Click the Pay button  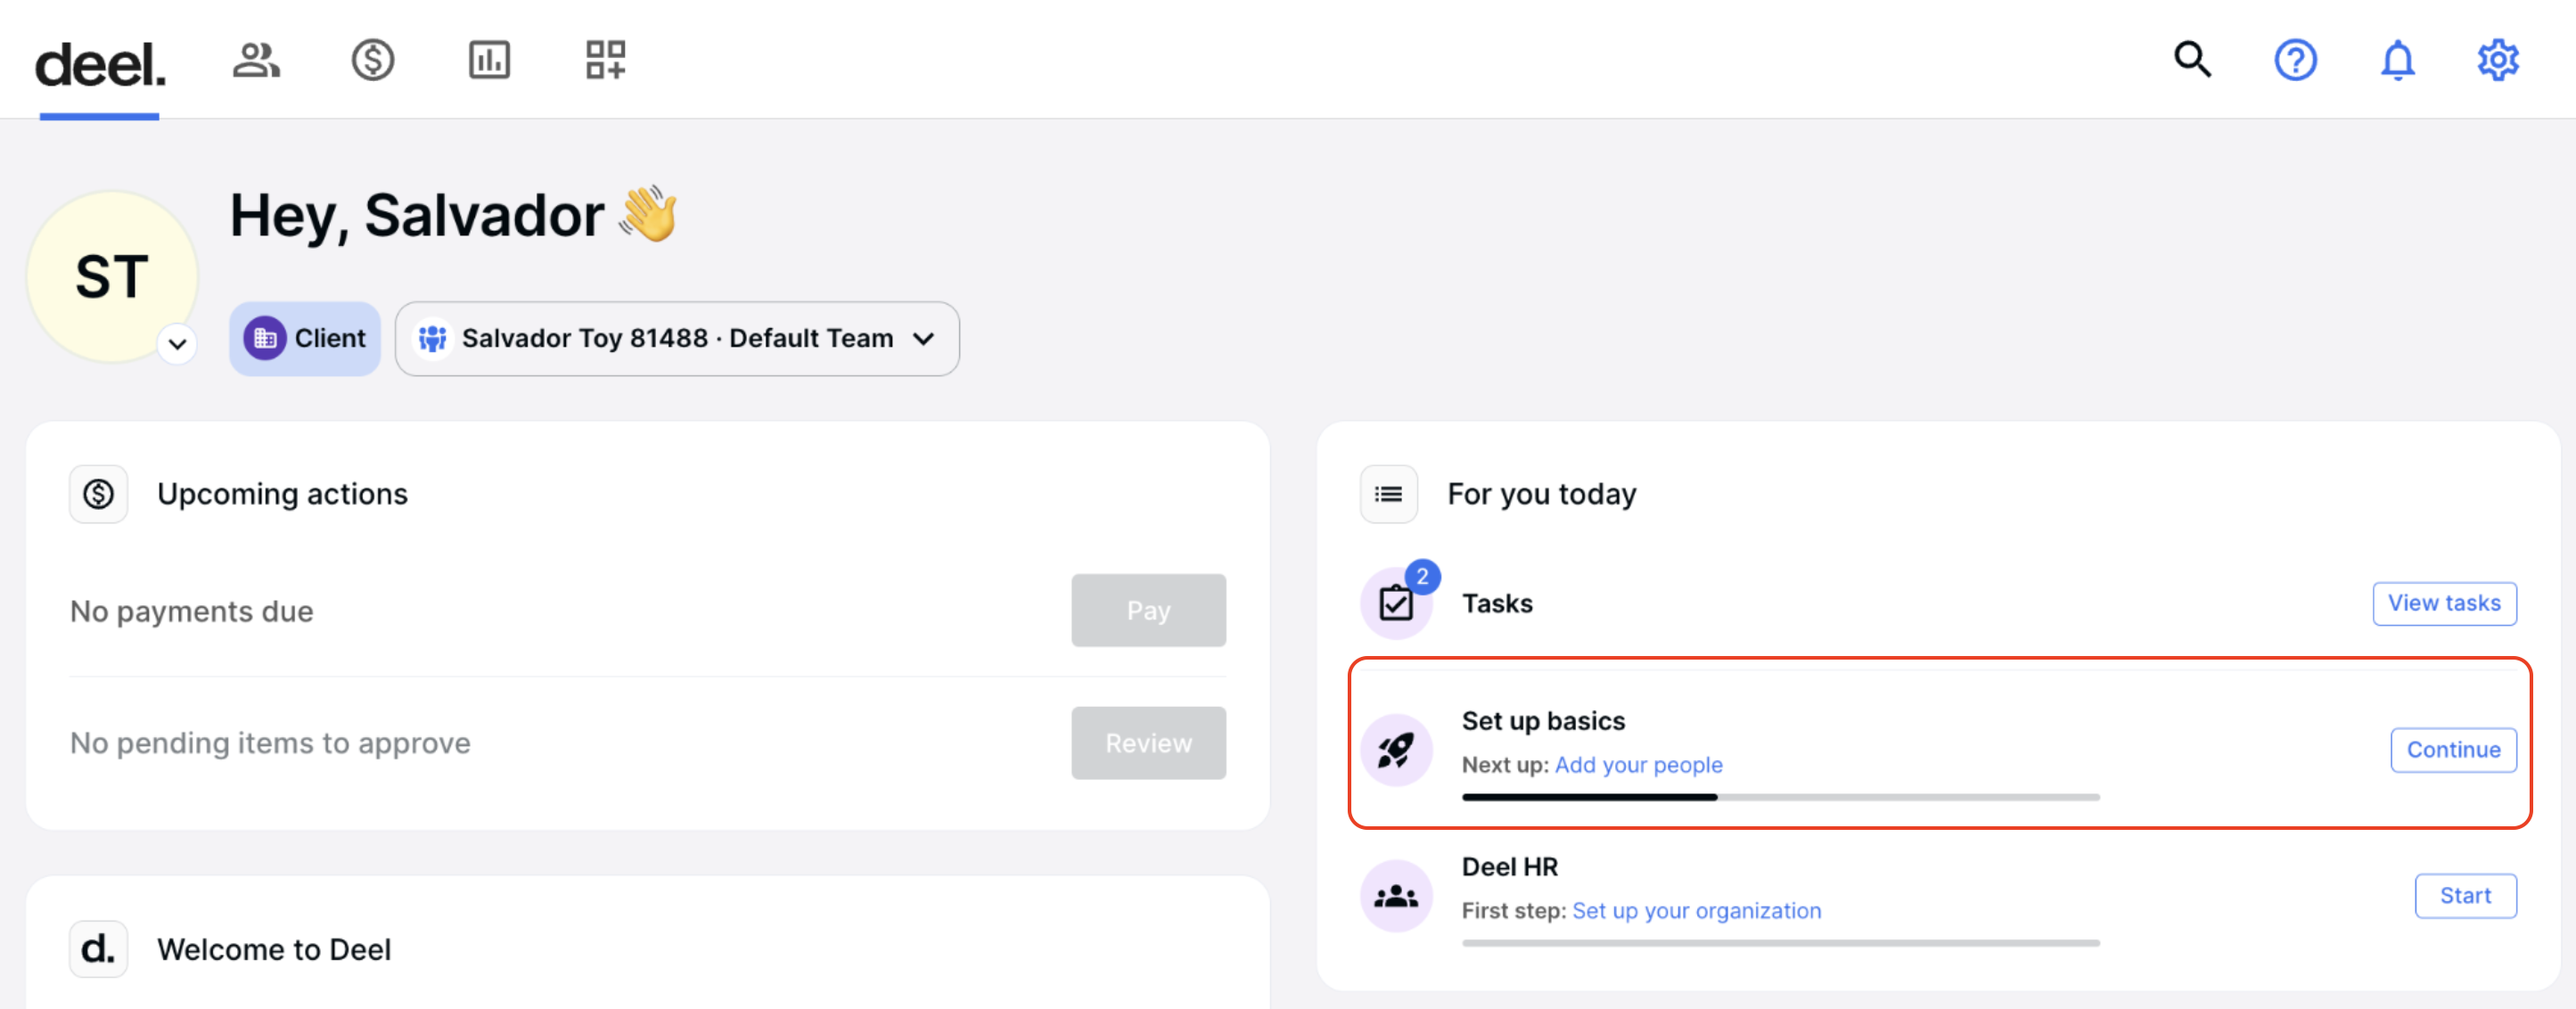pos(1148,610)
